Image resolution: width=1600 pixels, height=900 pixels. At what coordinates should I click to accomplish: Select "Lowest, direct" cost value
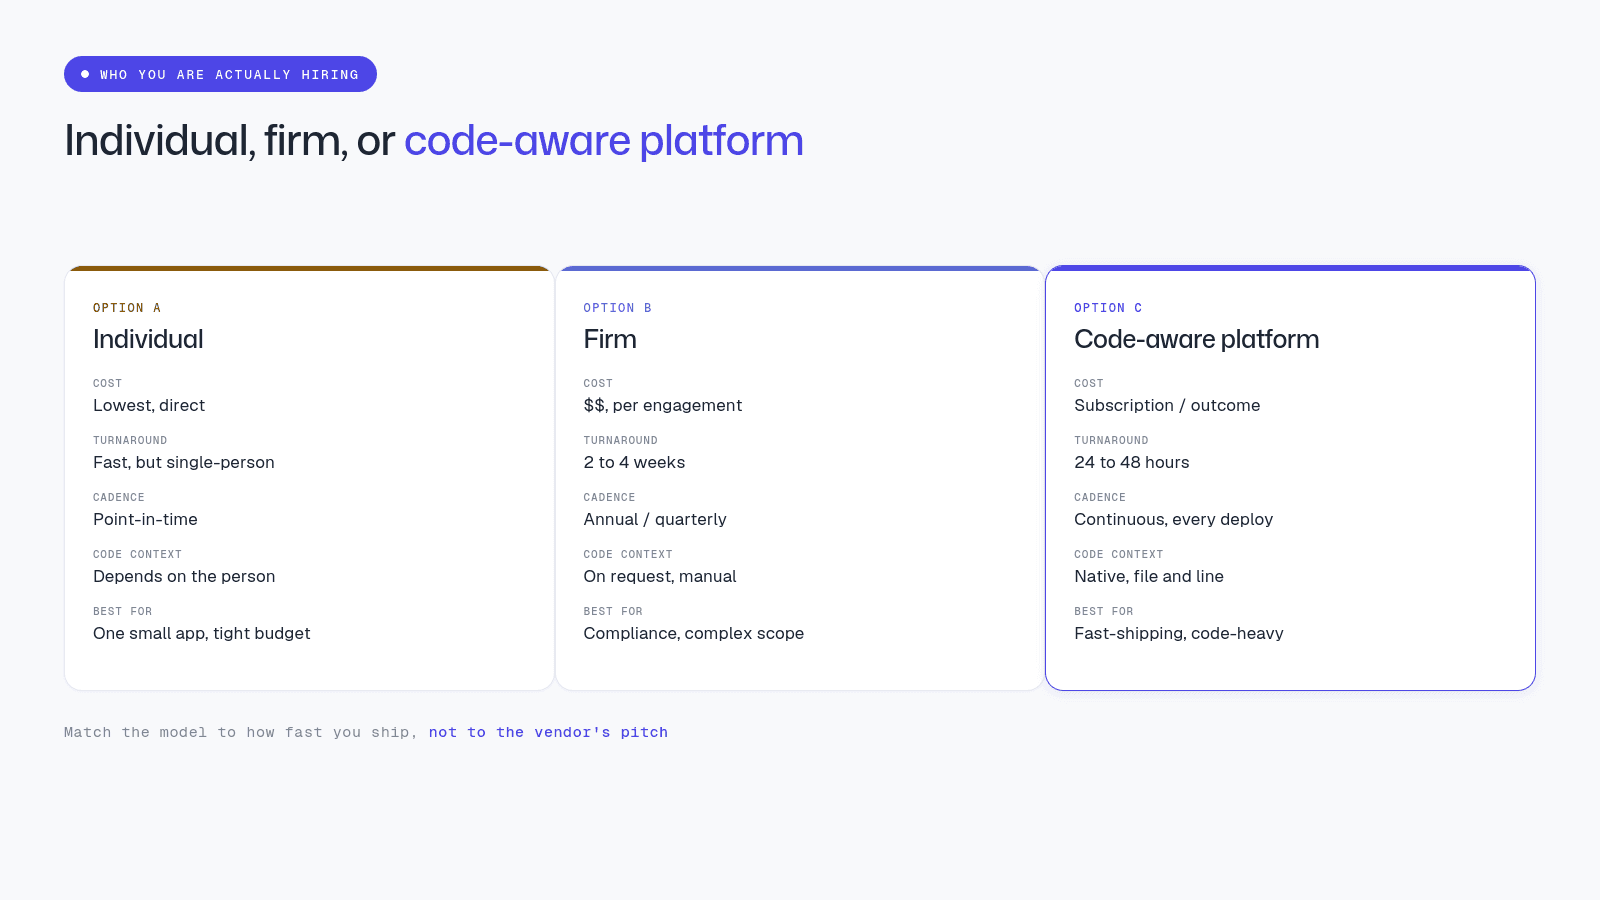(x=149, y=405)
